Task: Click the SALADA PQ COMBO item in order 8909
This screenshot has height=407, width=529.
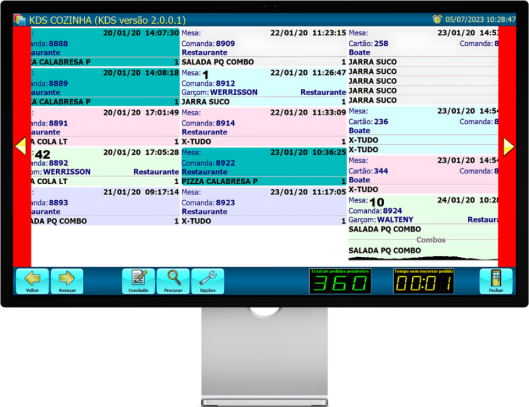Action: pyautogui.click(x=264, y=62)
